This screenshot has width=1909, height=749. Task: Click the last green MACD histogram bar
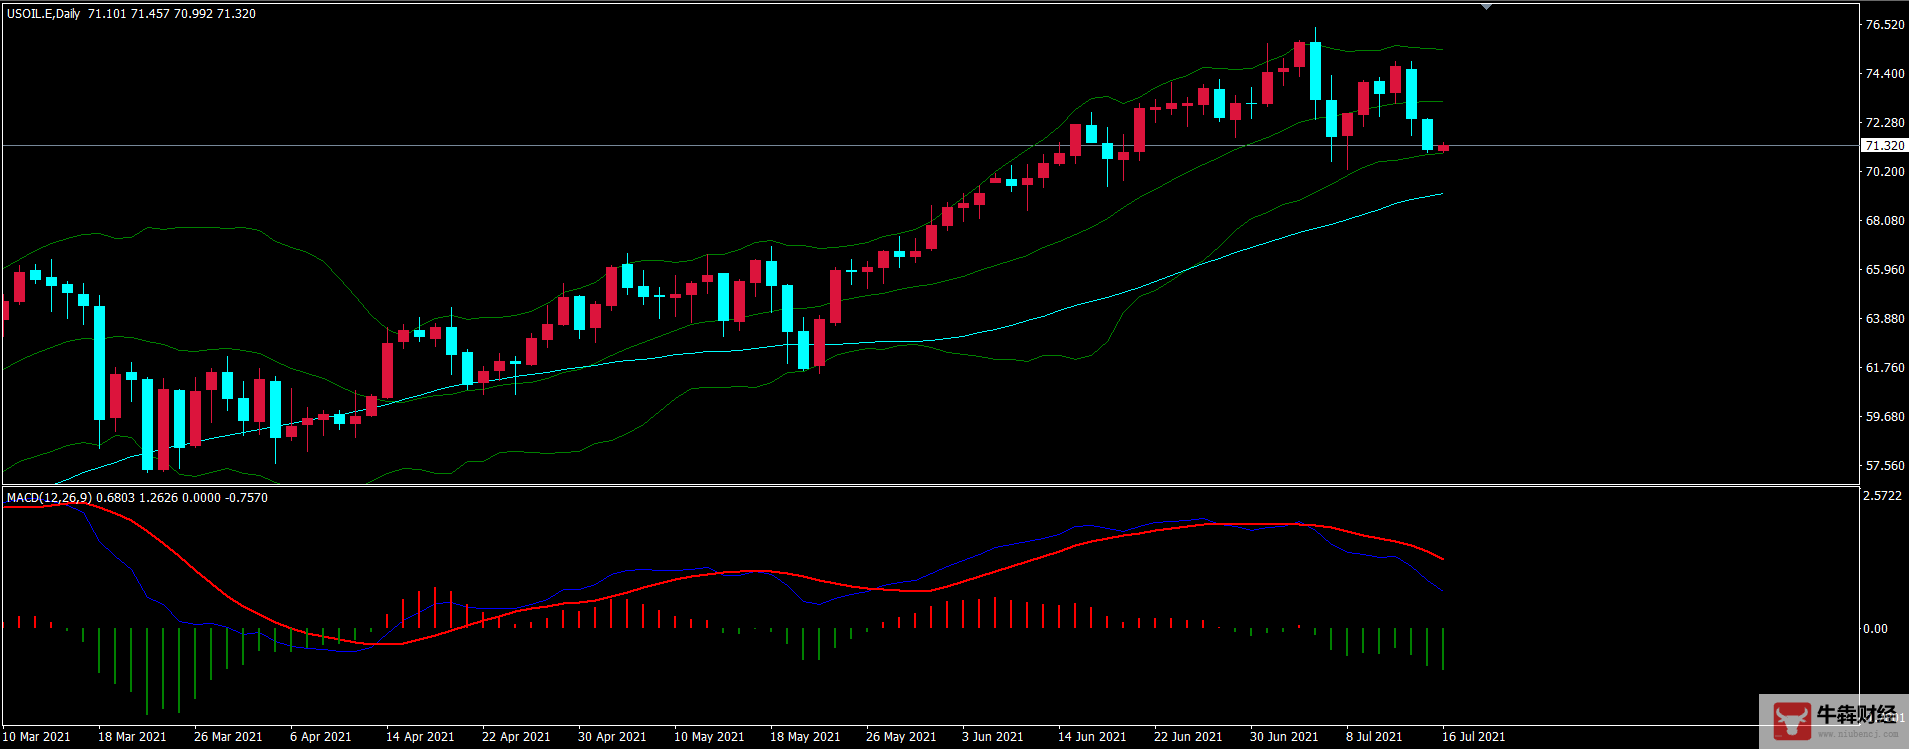coord(1443,648)
